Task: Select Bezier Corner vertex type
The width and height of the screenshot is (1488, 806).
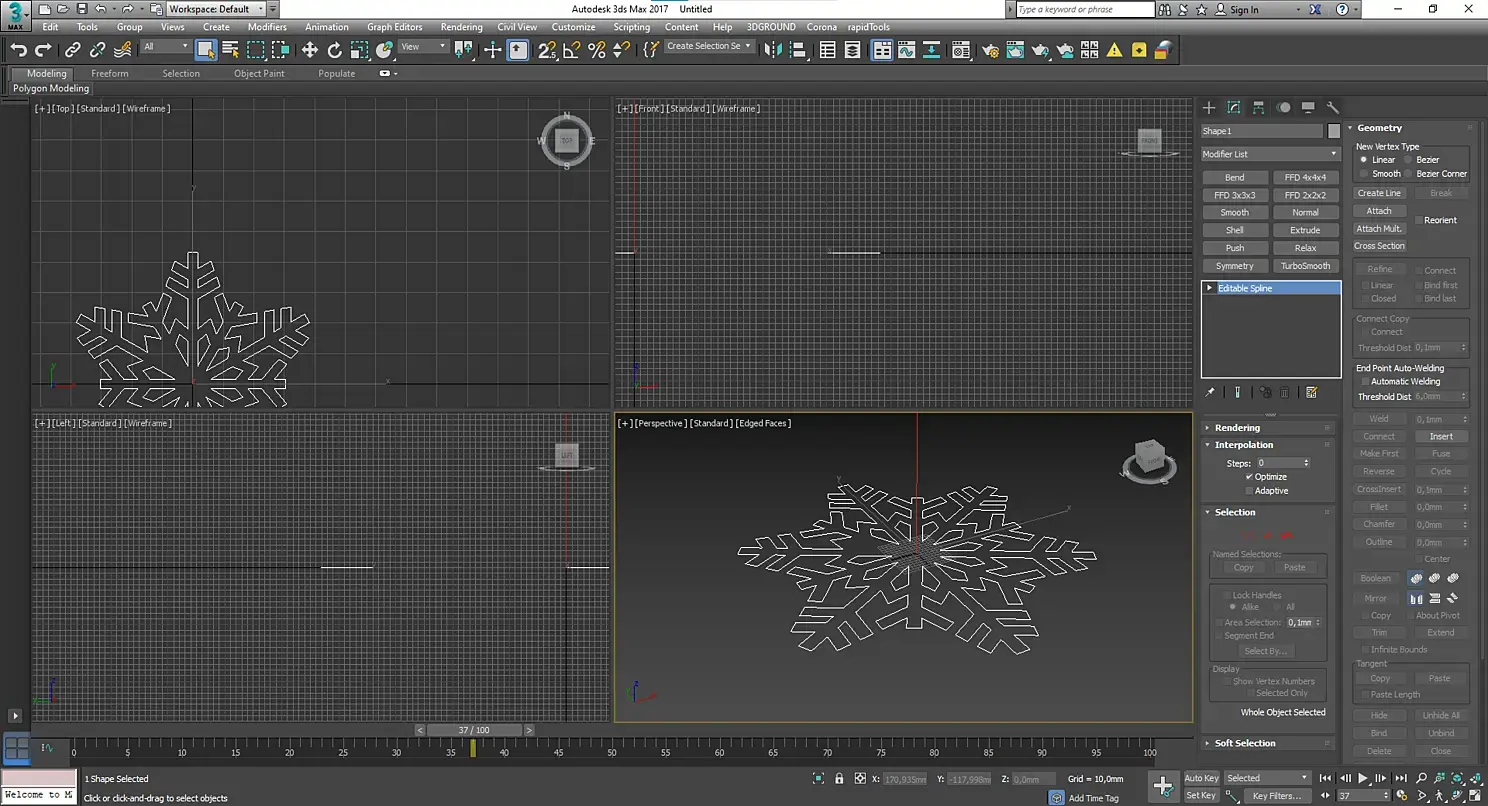Action: tap(1409, 174)
